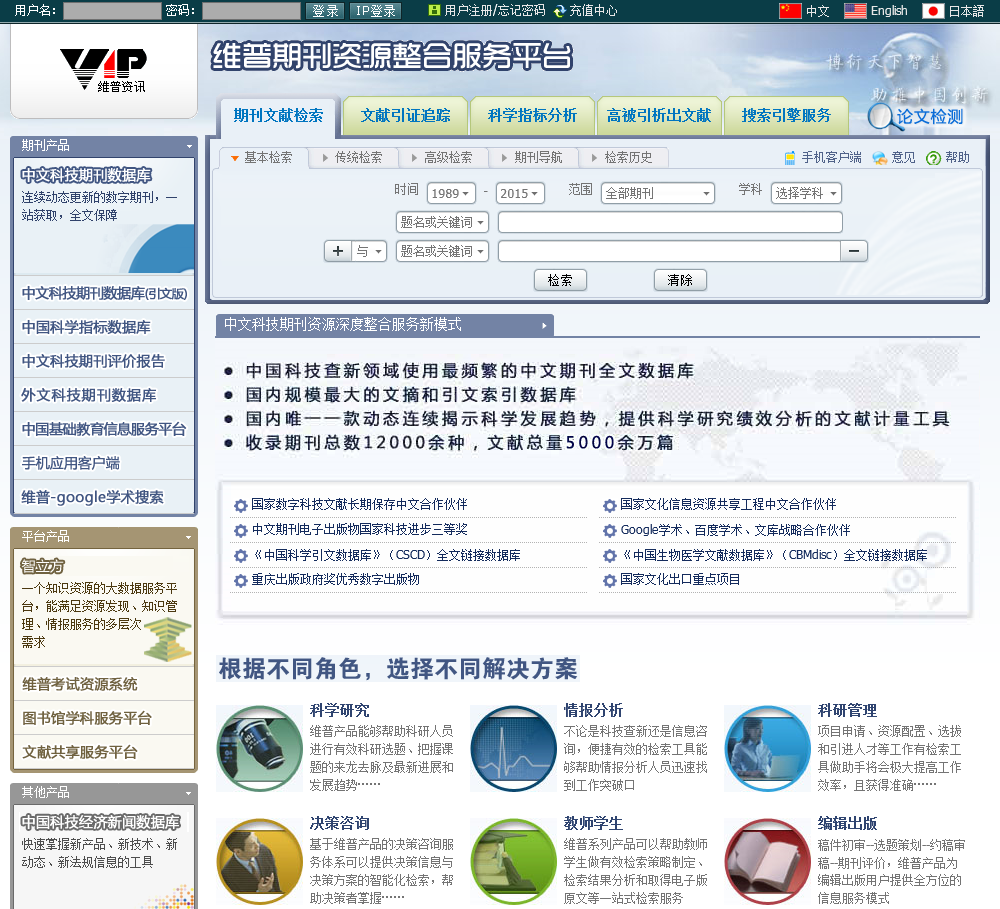
Task: Click the 科学研究 microscope image
Action: [260, 748]
